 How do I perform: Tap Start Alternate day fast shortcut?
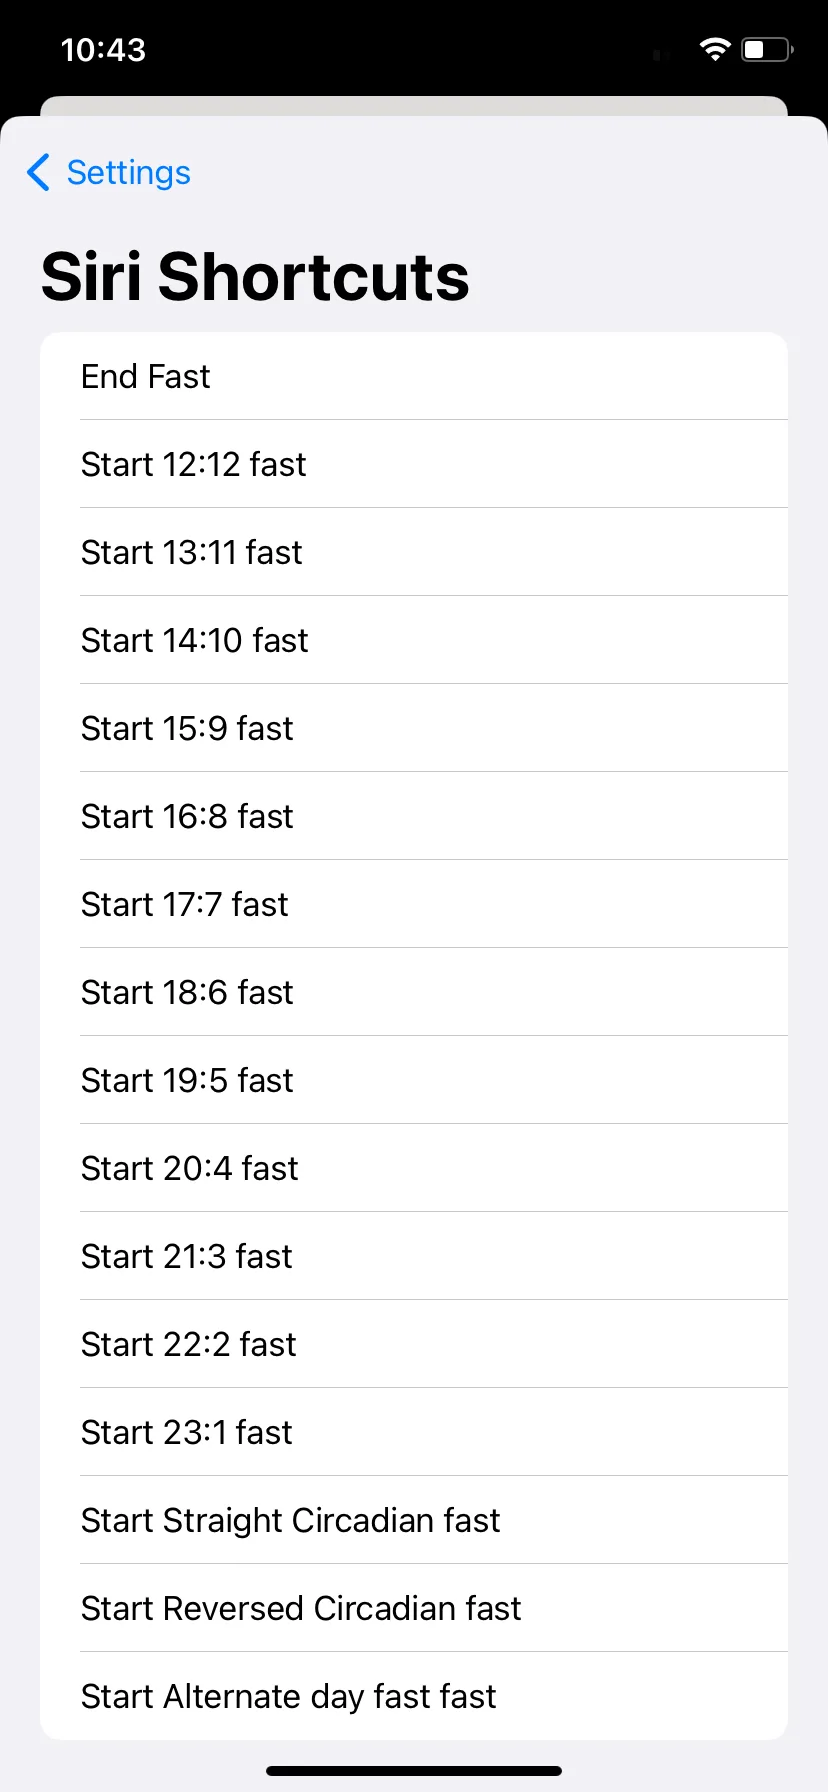[414, 1696]
